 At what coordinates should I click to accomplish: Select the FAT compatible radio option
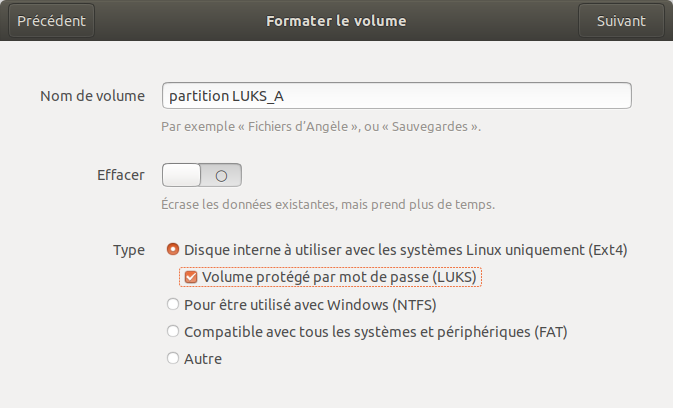click(173, 331)
